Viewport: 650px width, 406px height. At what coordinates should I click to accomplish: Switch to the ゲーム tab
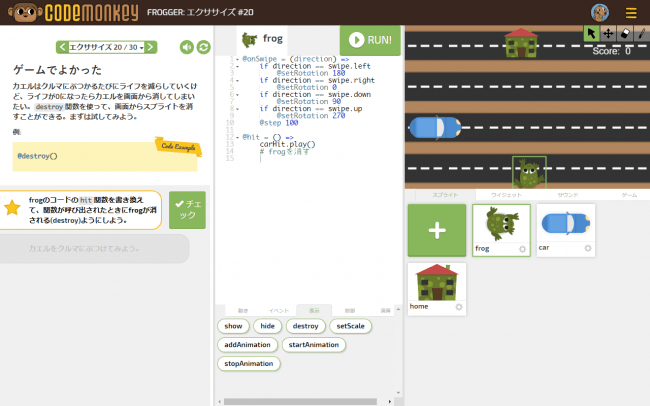click(x=629, y=195)
